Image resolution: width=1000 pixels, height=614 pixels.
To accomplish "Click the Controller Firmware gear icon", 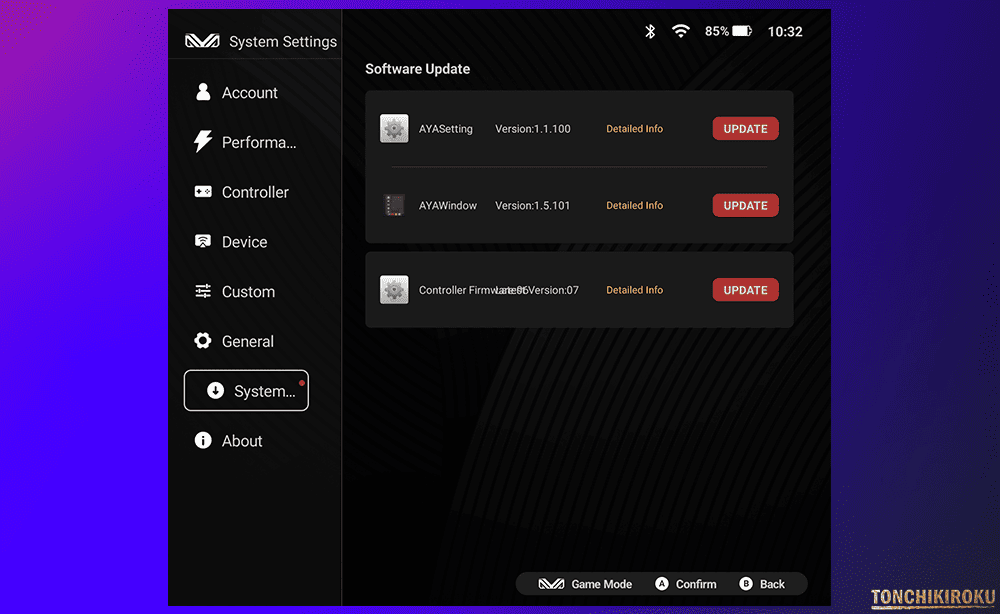I will tap(394, 290).
